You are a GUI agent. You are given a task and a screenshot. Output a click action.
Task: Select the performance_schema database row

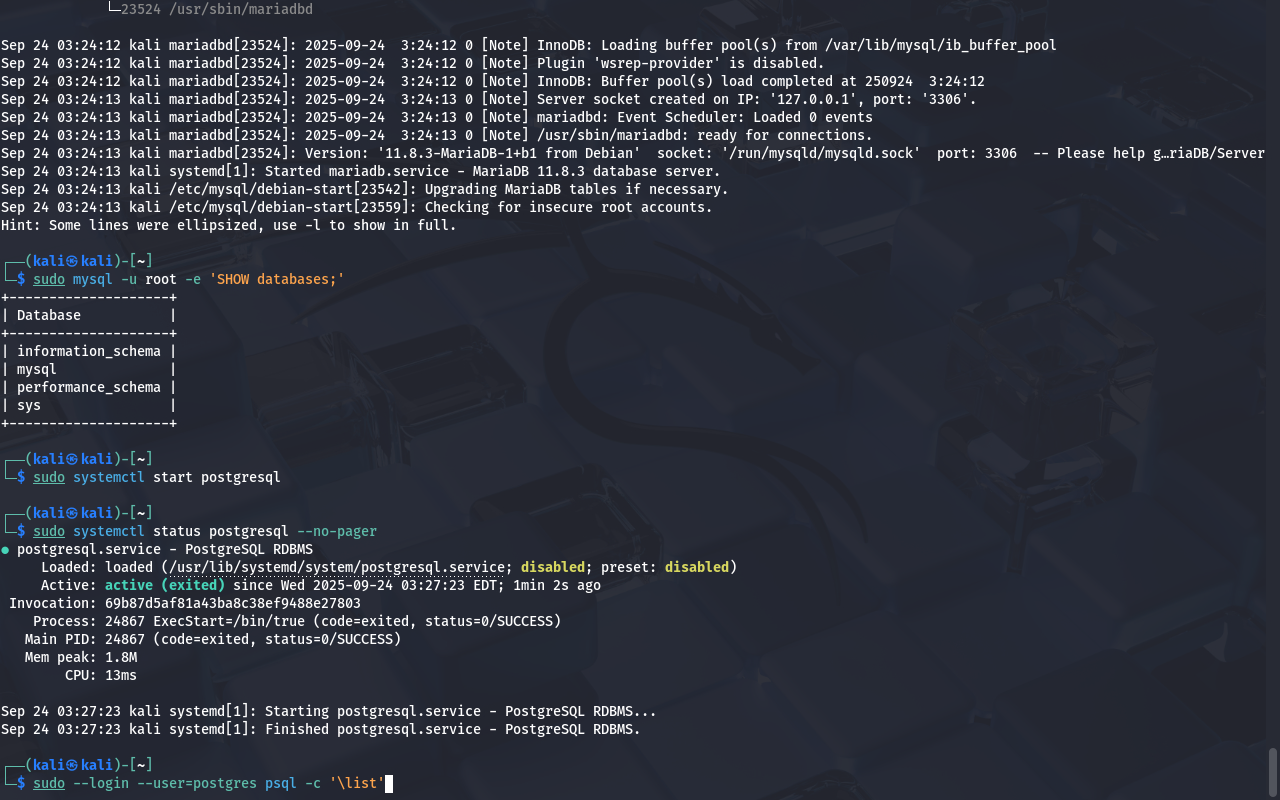[x=88, y=387]
